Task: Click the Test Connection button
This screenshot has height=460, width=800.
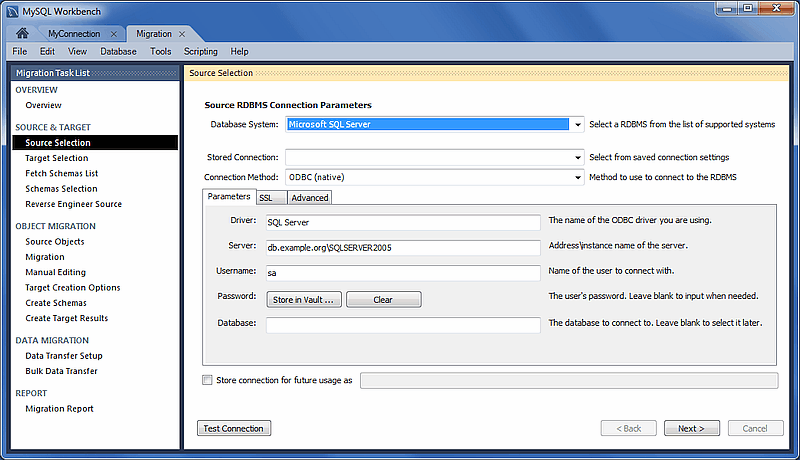Action: pos(233,428)
